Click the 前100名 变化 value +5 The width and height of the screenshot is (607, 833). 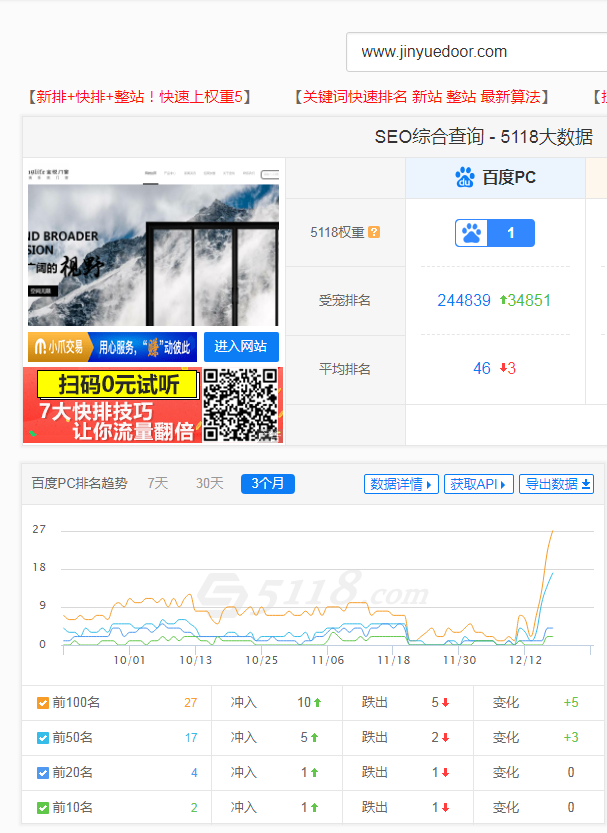click(571, 703)
